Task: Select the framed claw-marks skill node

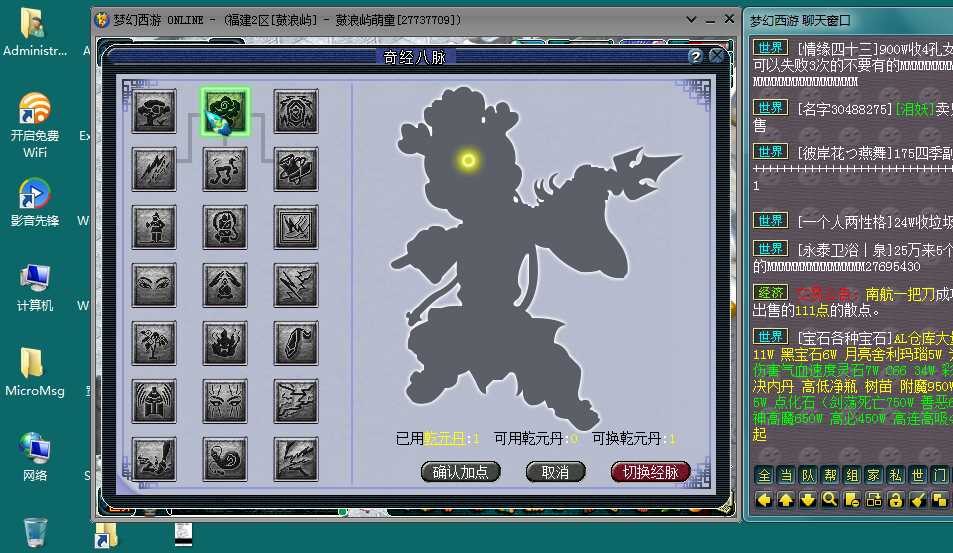Action: 296,227
